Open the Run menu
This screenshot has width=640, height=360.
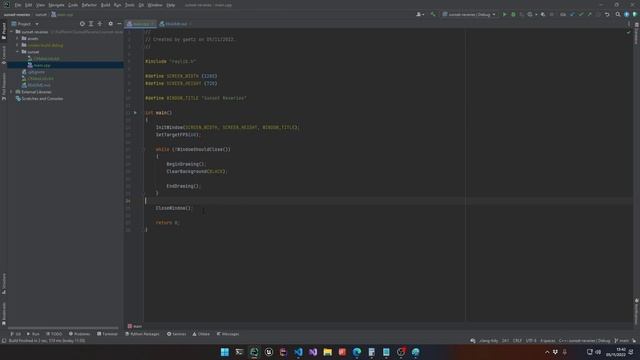pyautogui.click(x=118, y=5)
